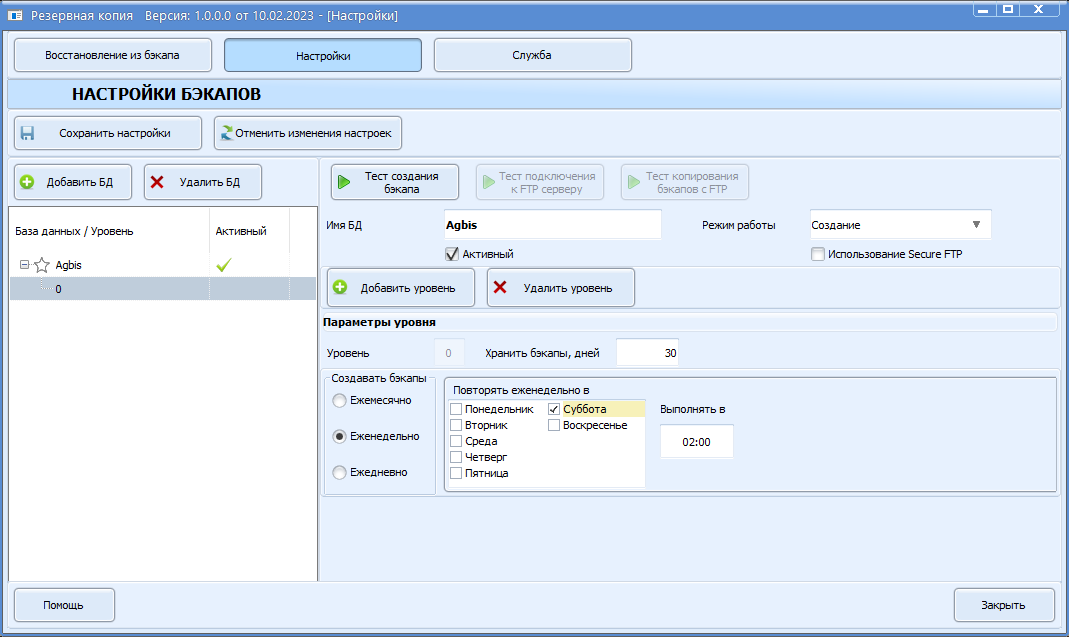Click the cancel settings changes refresh icon
The image size is (1069, 637).
[x=227, y=133]
